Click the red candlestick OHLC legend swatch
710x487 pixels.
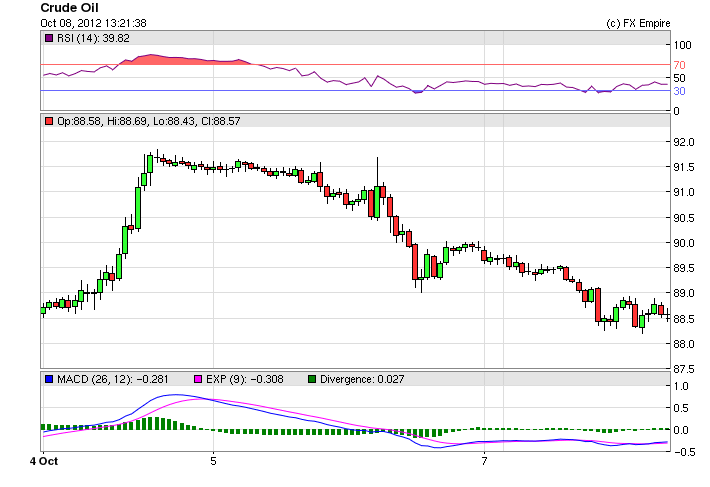click(x=49, y=121)
